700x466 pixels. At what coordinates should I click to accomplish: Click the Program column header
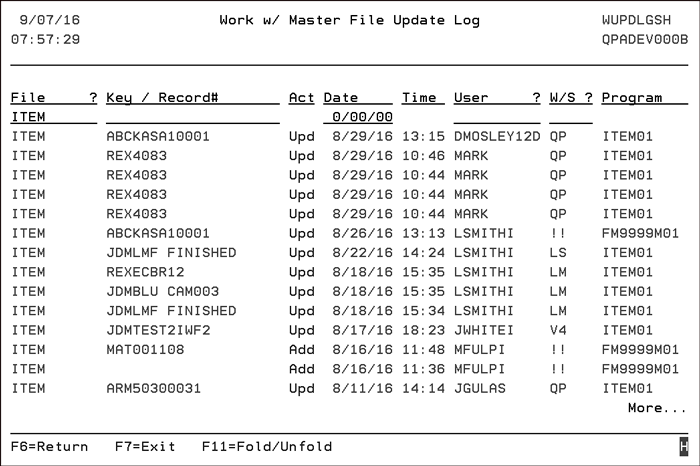[632, 97]
